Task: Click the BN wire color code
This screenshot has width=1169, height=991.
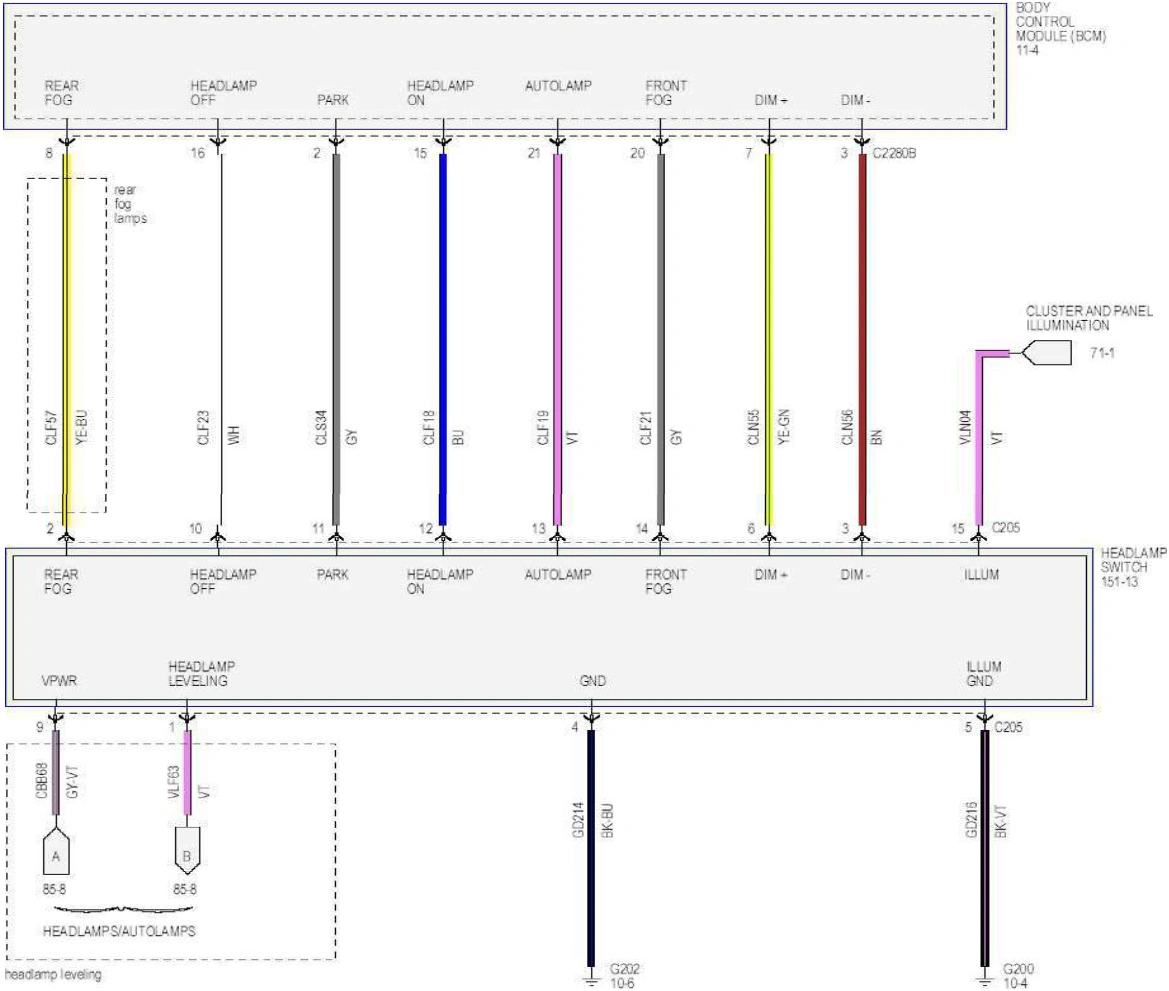Action: [877, 437]
